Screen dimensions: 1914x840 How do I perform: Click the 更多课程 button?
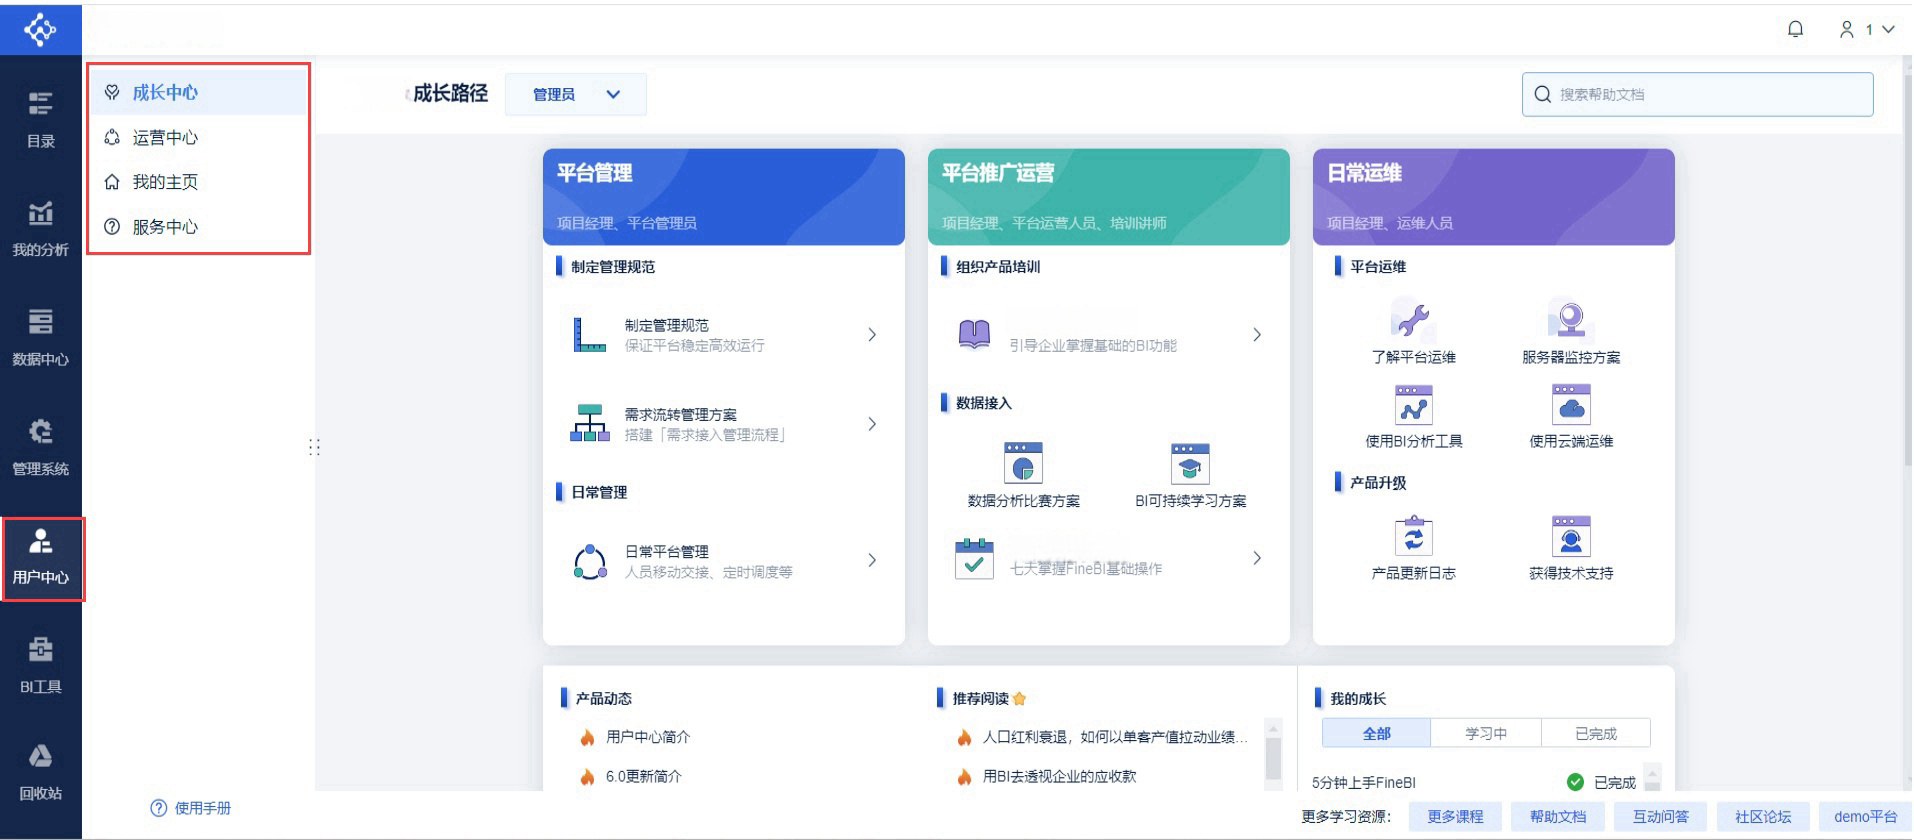point(1455,816)
